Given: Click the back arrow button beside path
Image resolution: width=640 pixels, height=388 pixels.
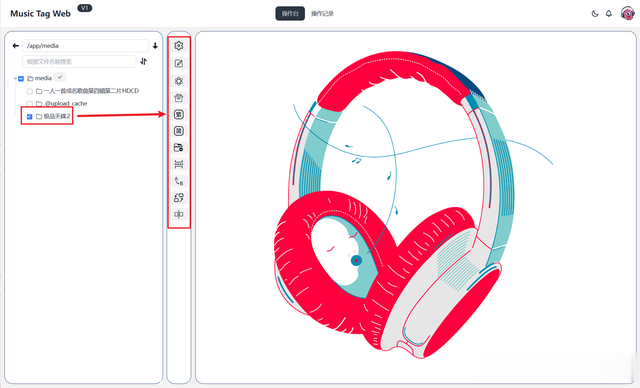Looking at the screenshot, I should 16,46.
